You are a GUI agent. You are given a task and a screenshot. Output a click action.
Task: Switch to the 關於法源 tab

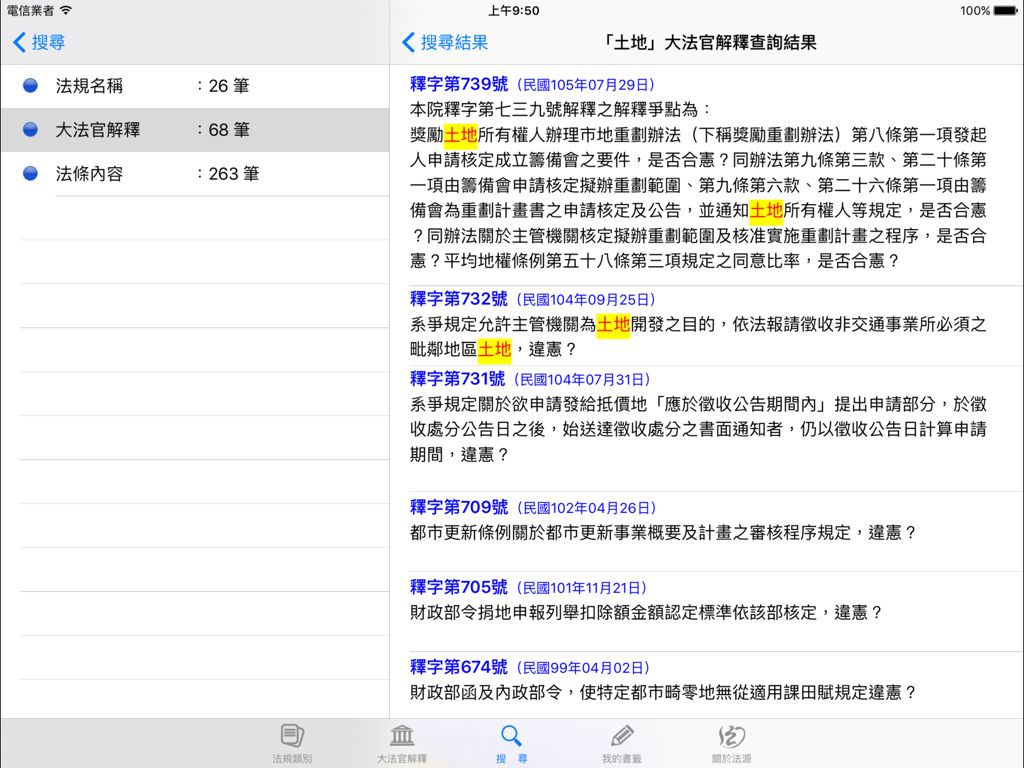coord(733,742)
